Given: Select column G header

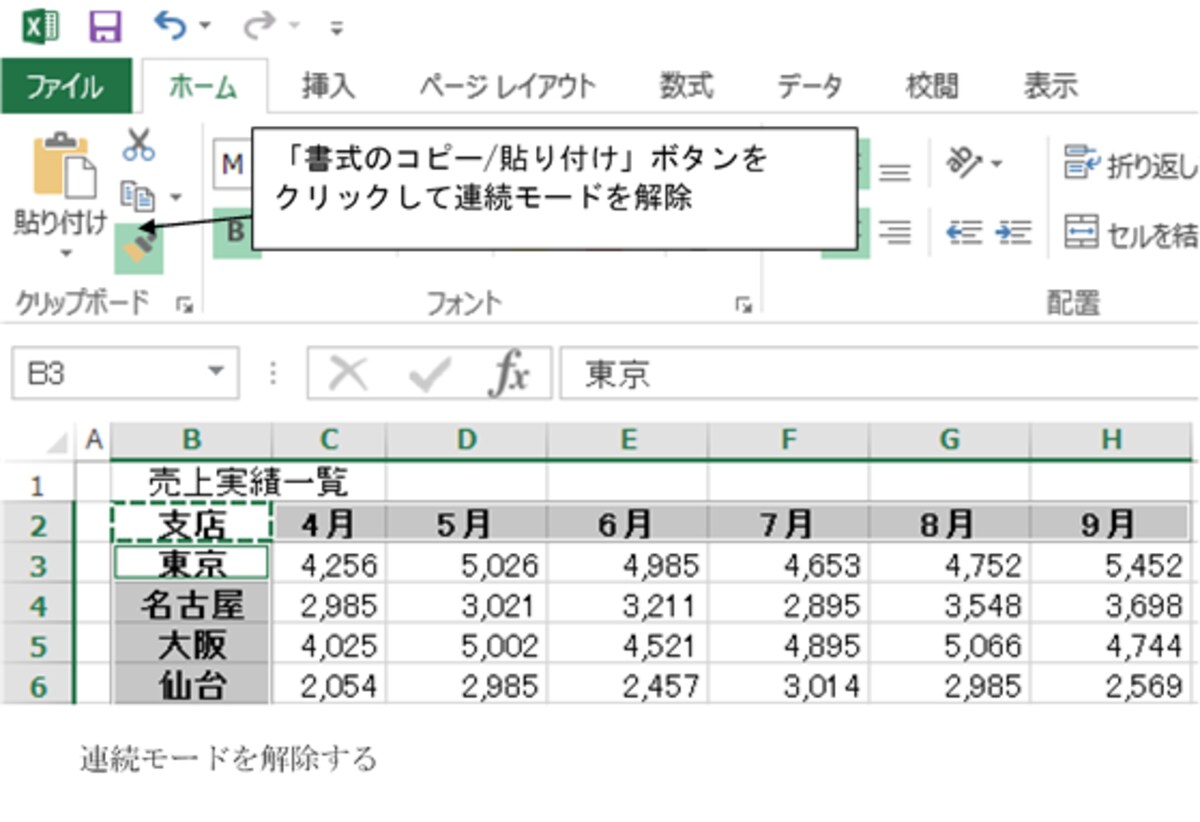Looking at the screenshot, I should (950, 440).
